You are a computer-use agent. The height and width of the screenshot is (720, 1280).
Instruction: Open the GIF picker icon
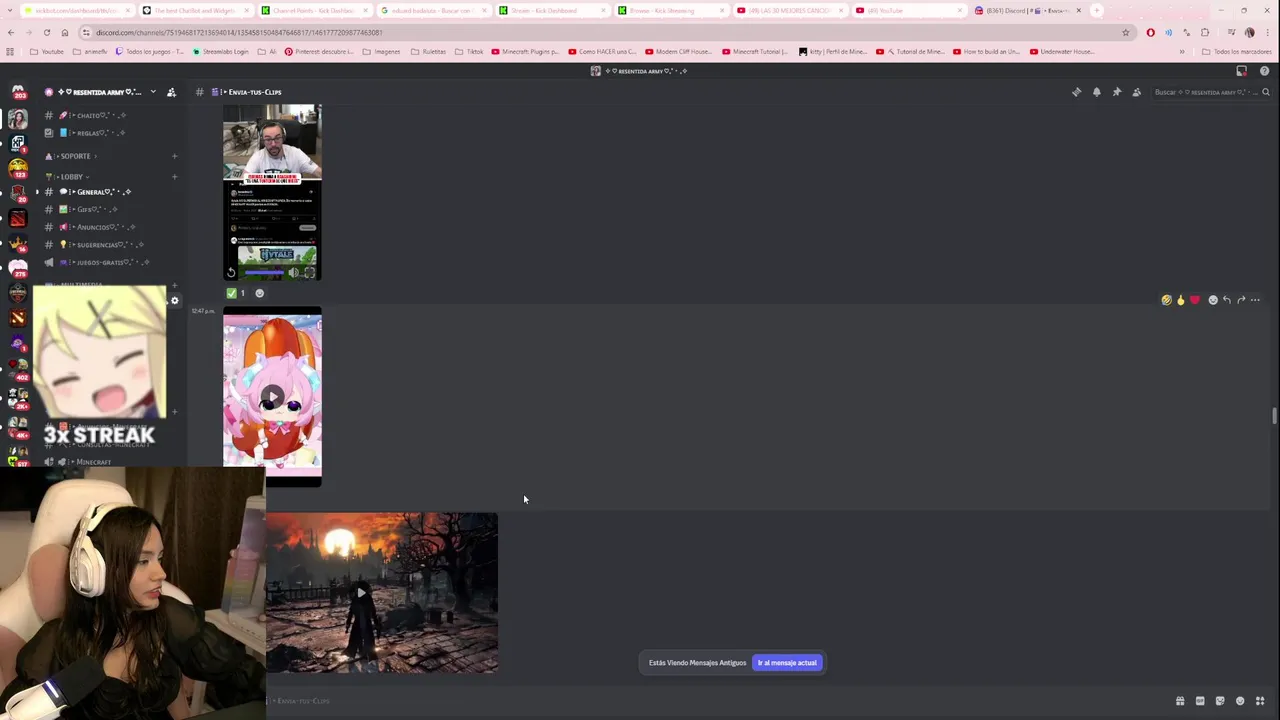click(x=1200, y=701)
